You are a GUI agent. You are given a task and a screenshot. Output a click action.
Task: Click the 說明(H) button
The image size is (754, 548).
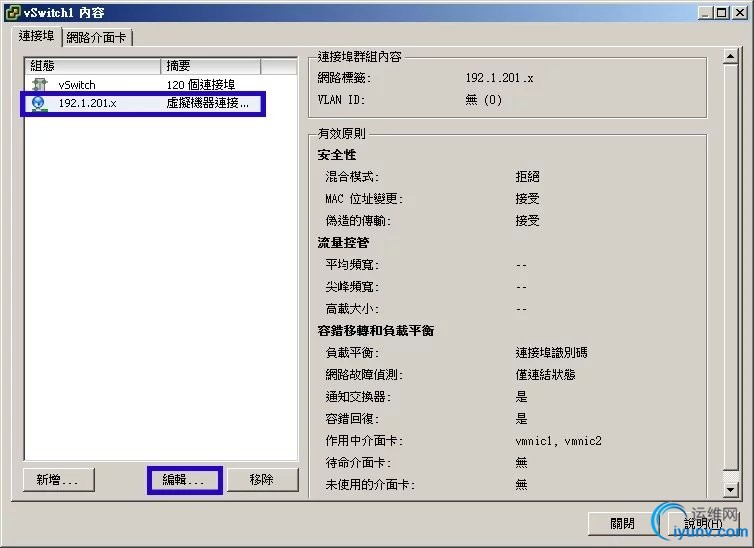pyautogui.click(x=703, y=523)
